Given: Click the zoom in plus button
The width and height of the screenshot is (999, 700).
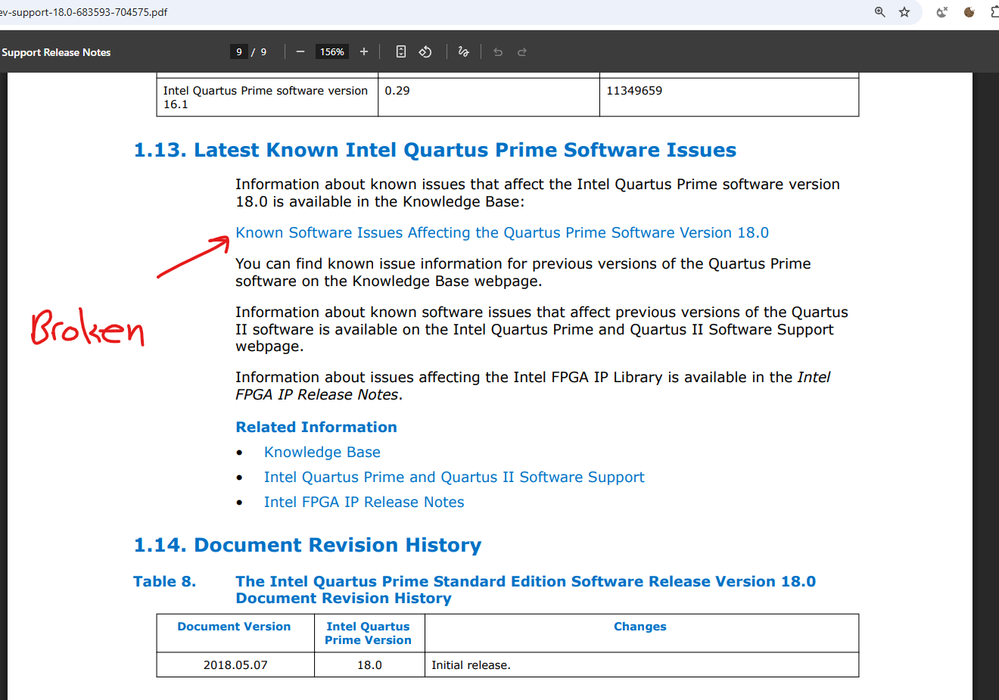Looking at the screenshot, I should point(364,52).
